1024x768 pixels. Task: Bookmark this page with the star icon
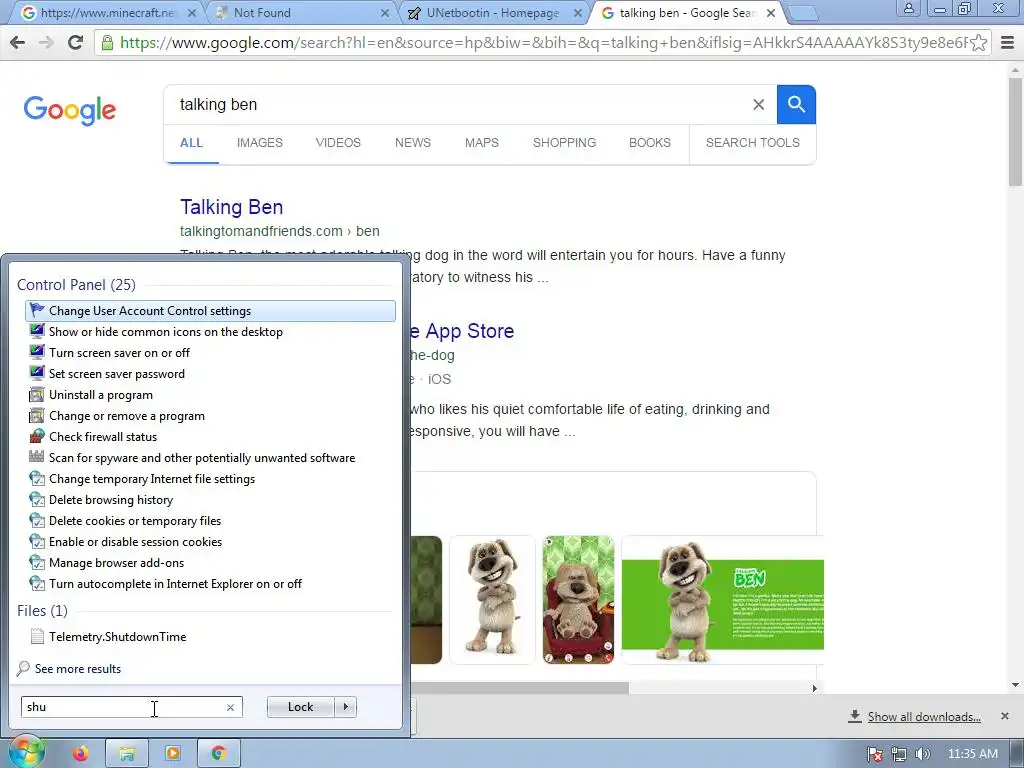tap(978, 43)
